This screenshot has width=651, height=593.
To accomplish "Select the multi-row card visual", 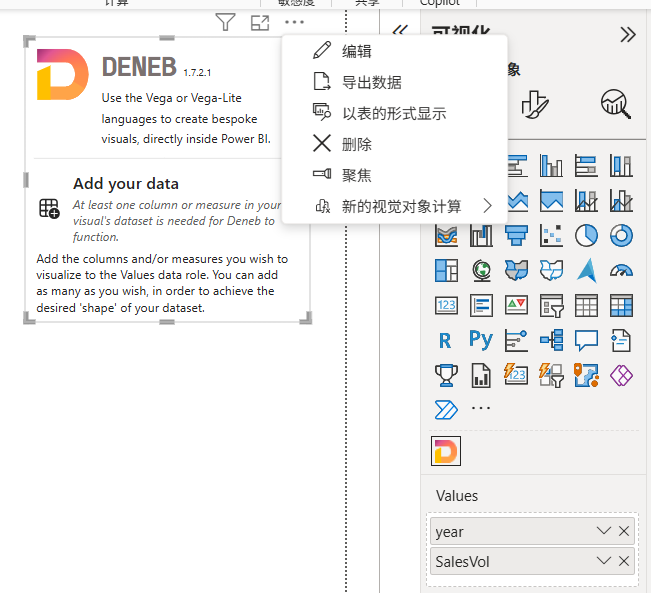I will 481,306.
